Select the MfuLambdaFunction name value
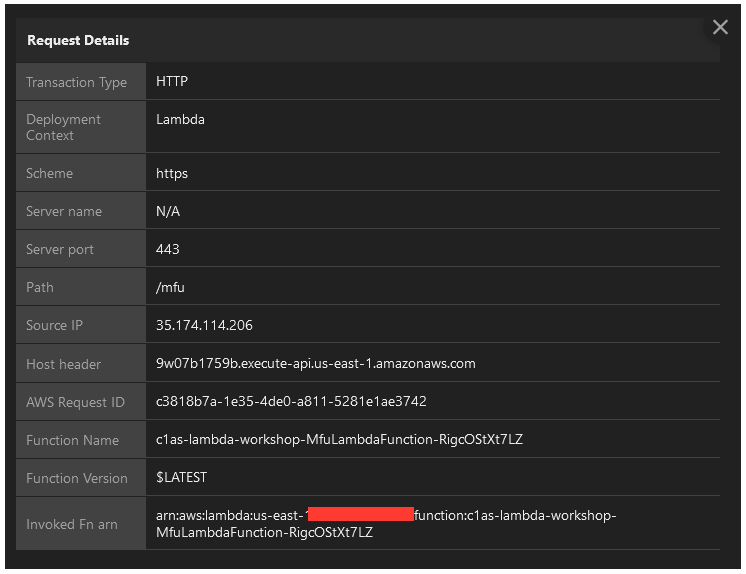The width and height of the screenshot is (746, 574). coord(339,439)
